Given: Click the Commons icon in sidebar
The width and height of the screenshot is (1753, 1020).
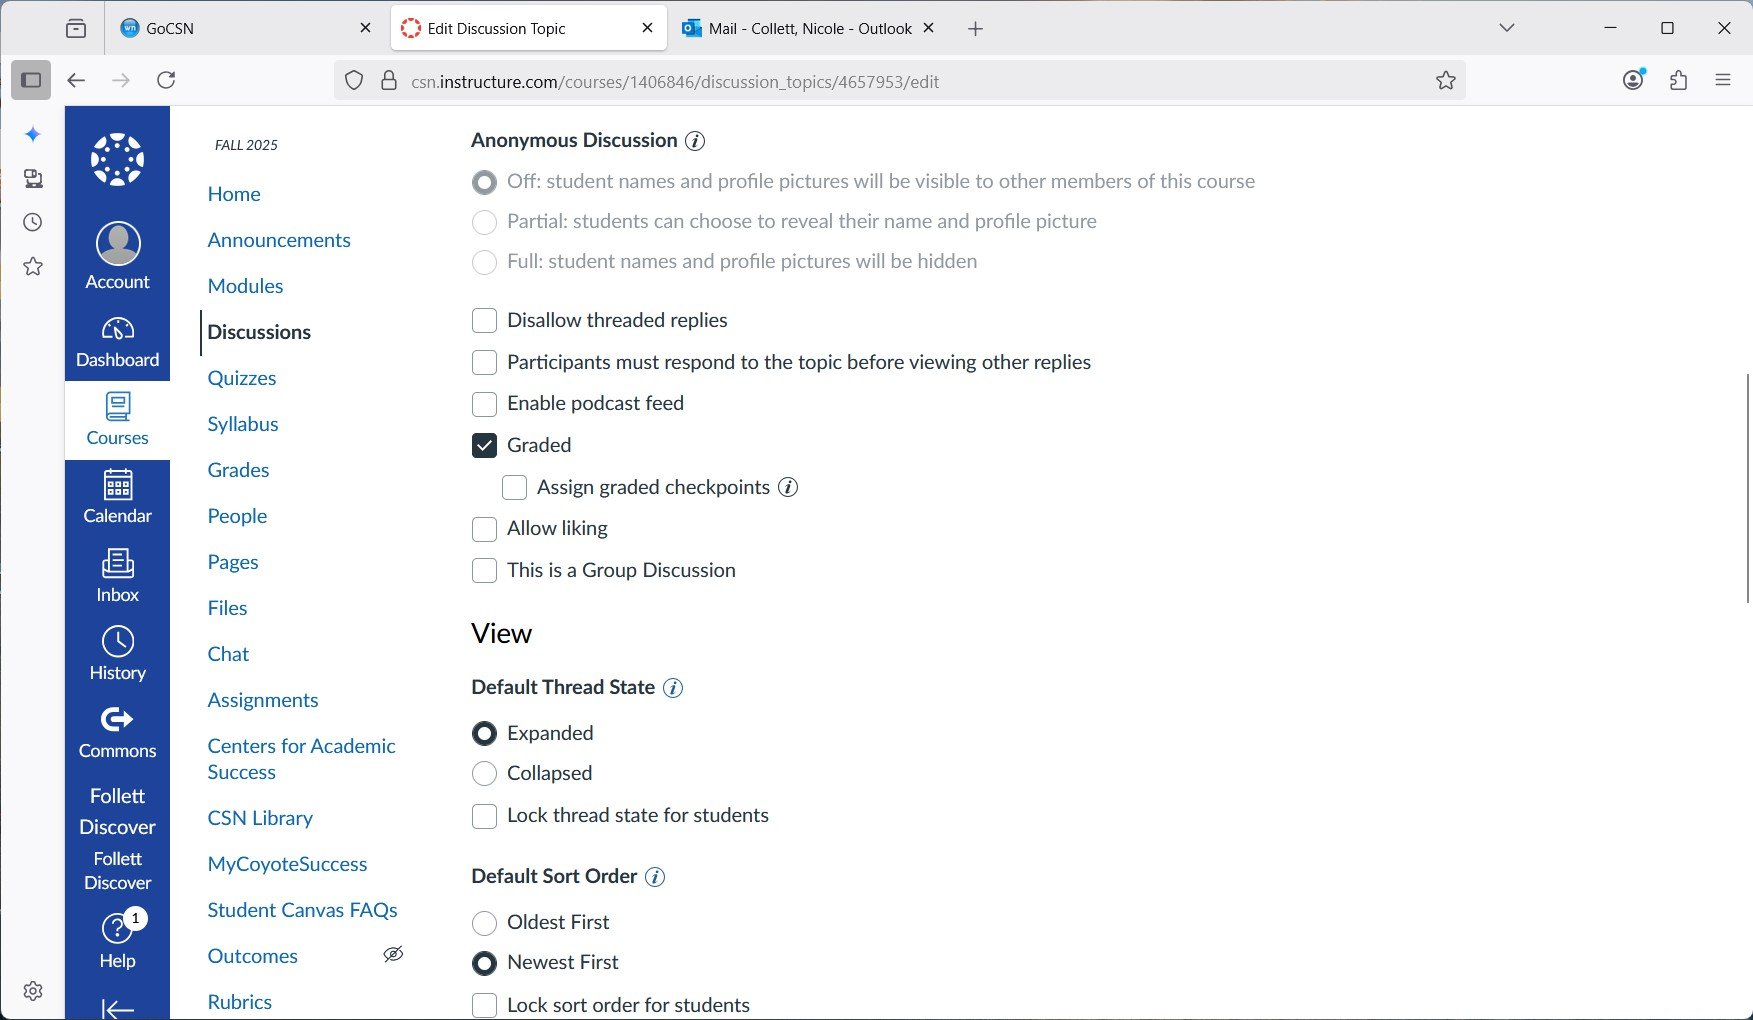Looking at the screenshot, I should coord(117,720).
